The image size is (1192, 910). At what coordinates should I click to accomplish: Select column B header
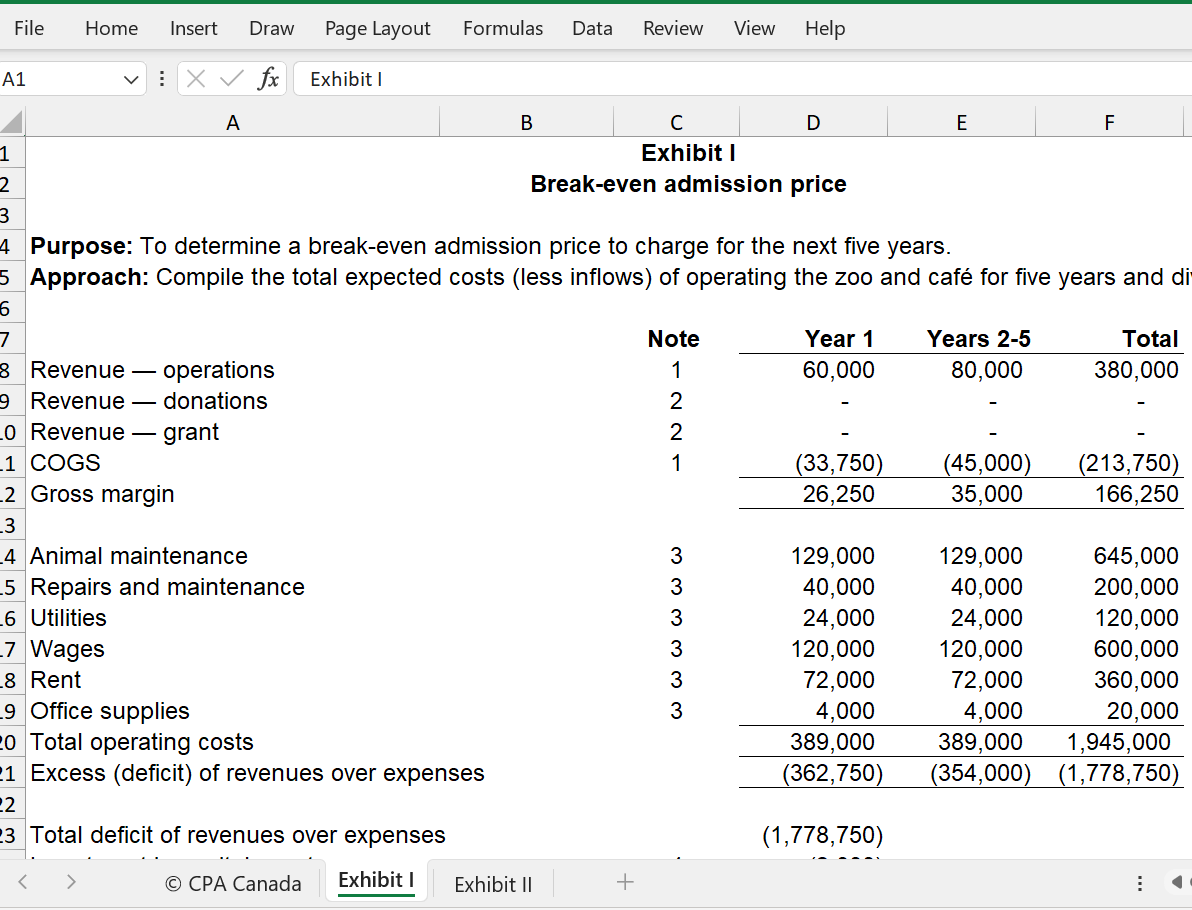point(526,122)
